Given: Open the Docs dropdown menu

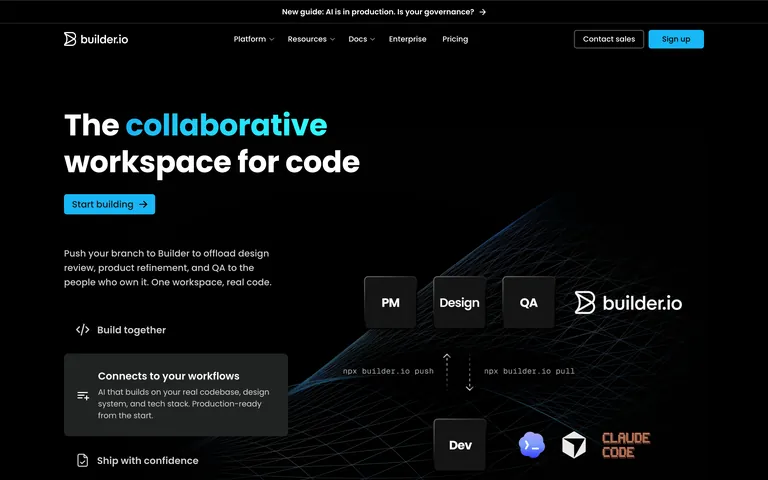Looking at the screenshot, I should click(361, 39).
